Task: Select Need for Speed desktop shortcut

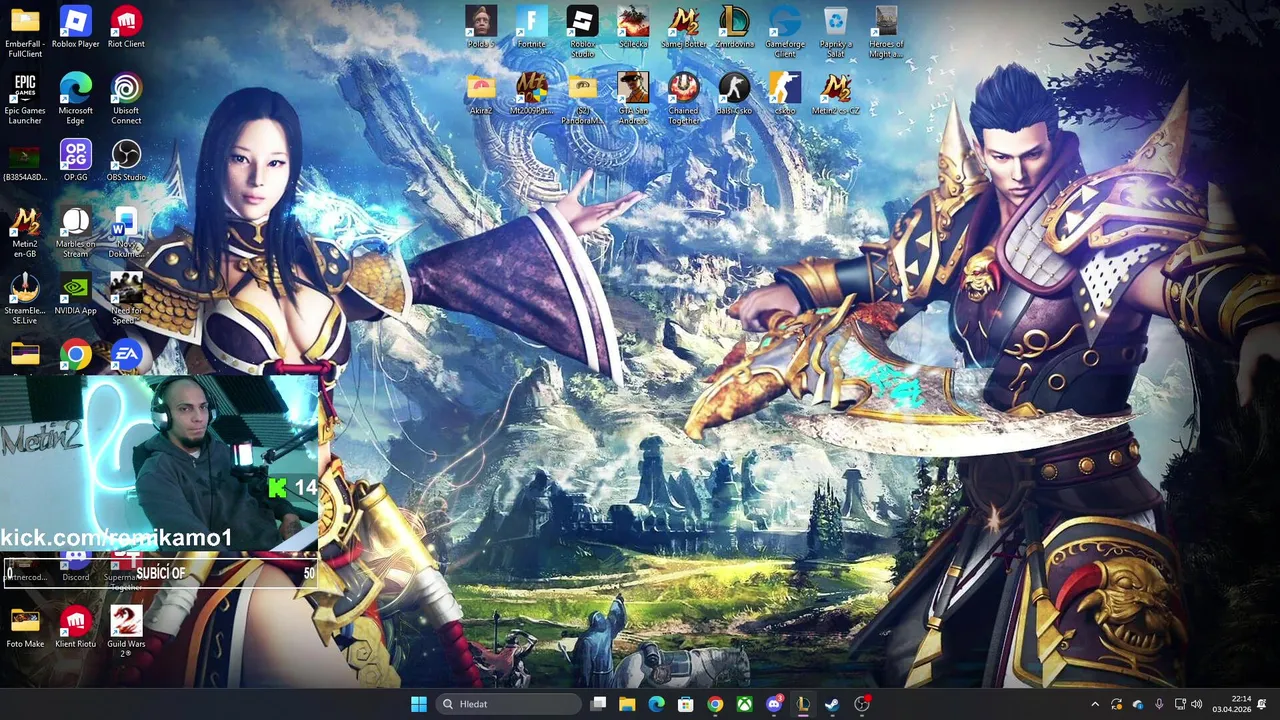Action: (126, 299)
